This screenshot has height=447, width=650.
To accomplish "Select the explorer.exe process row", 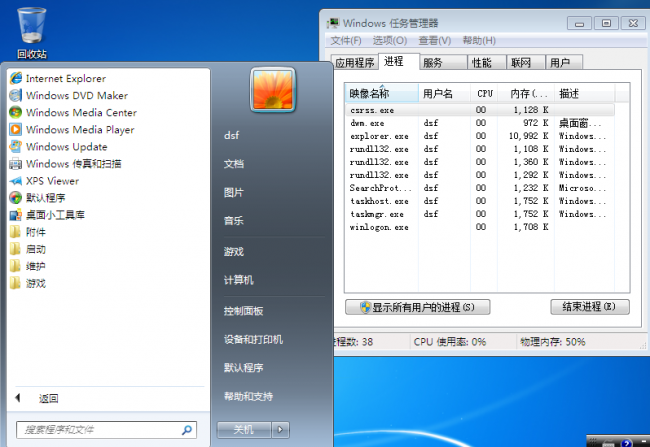I will pyautogui.click(x=480, y=136).
